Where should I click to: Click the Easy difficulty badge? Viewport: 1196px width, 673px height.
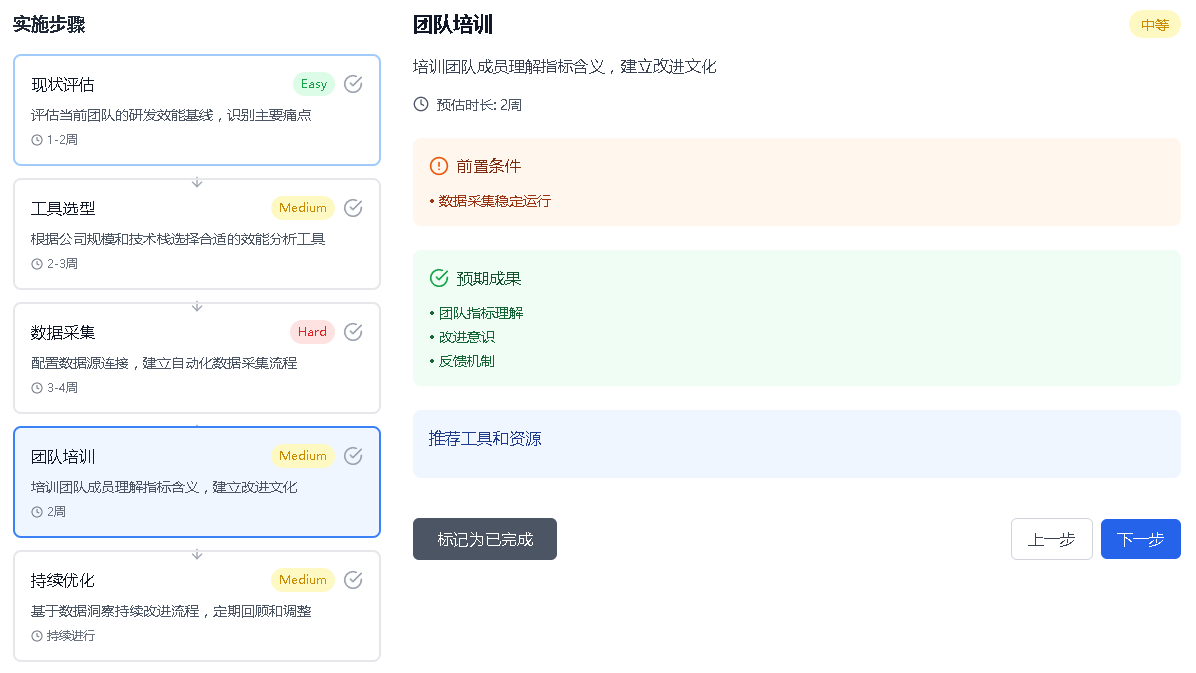tap(313, 84)
